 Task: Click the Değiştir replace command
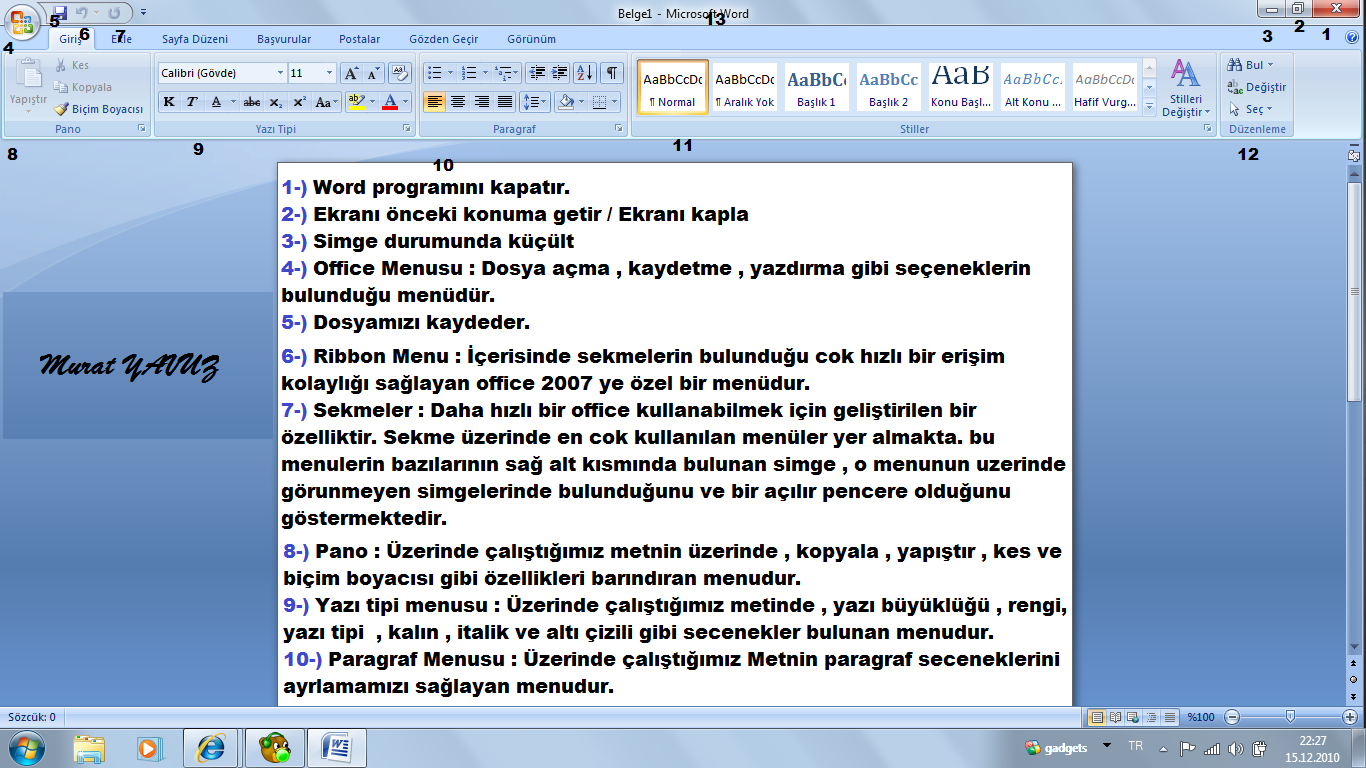click(x=1258, y=87)
